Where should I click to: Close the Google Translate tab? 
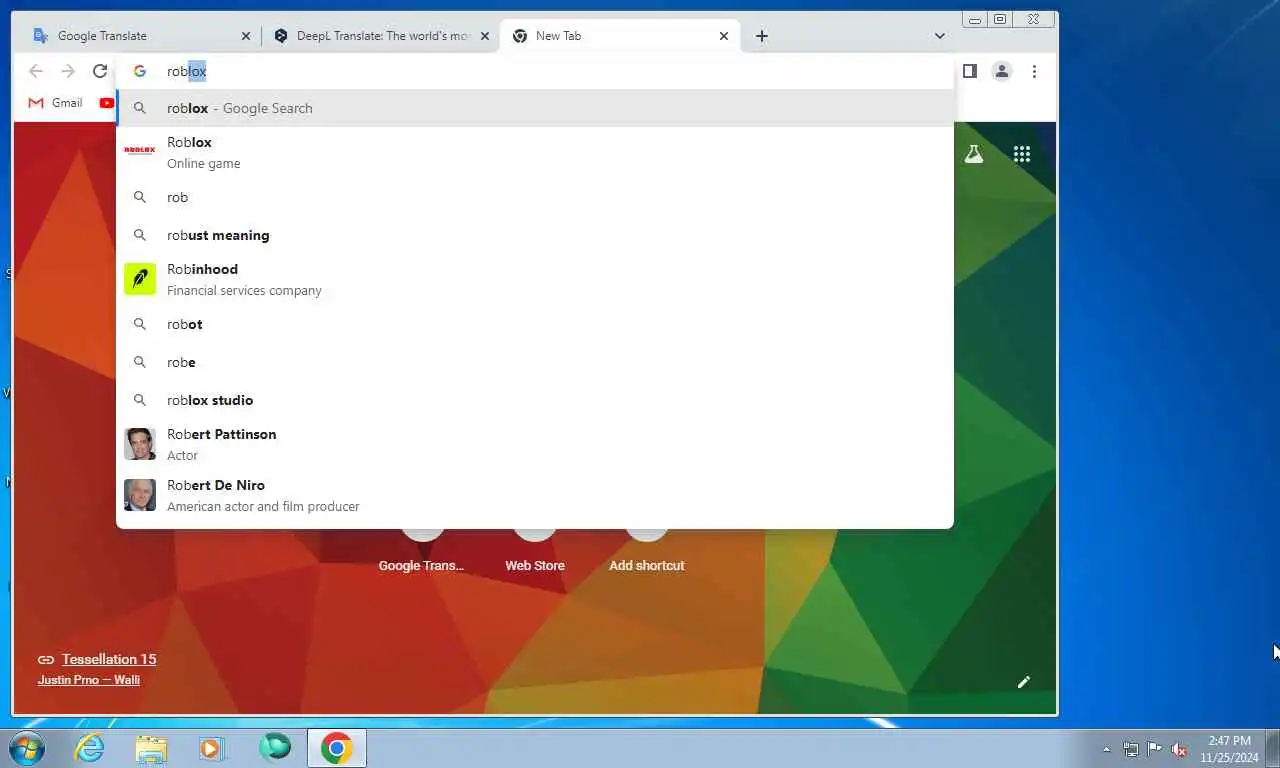[246, 36]
